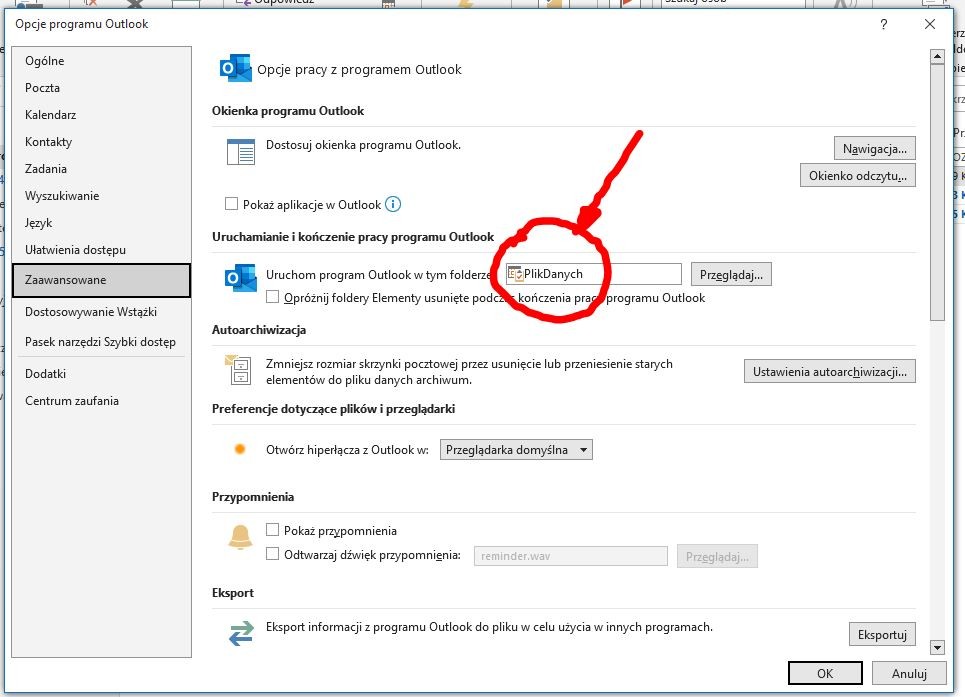Click the archive cabinet icon under Autoarchiwizacja
965x697 pixels.
coord(238,370)
